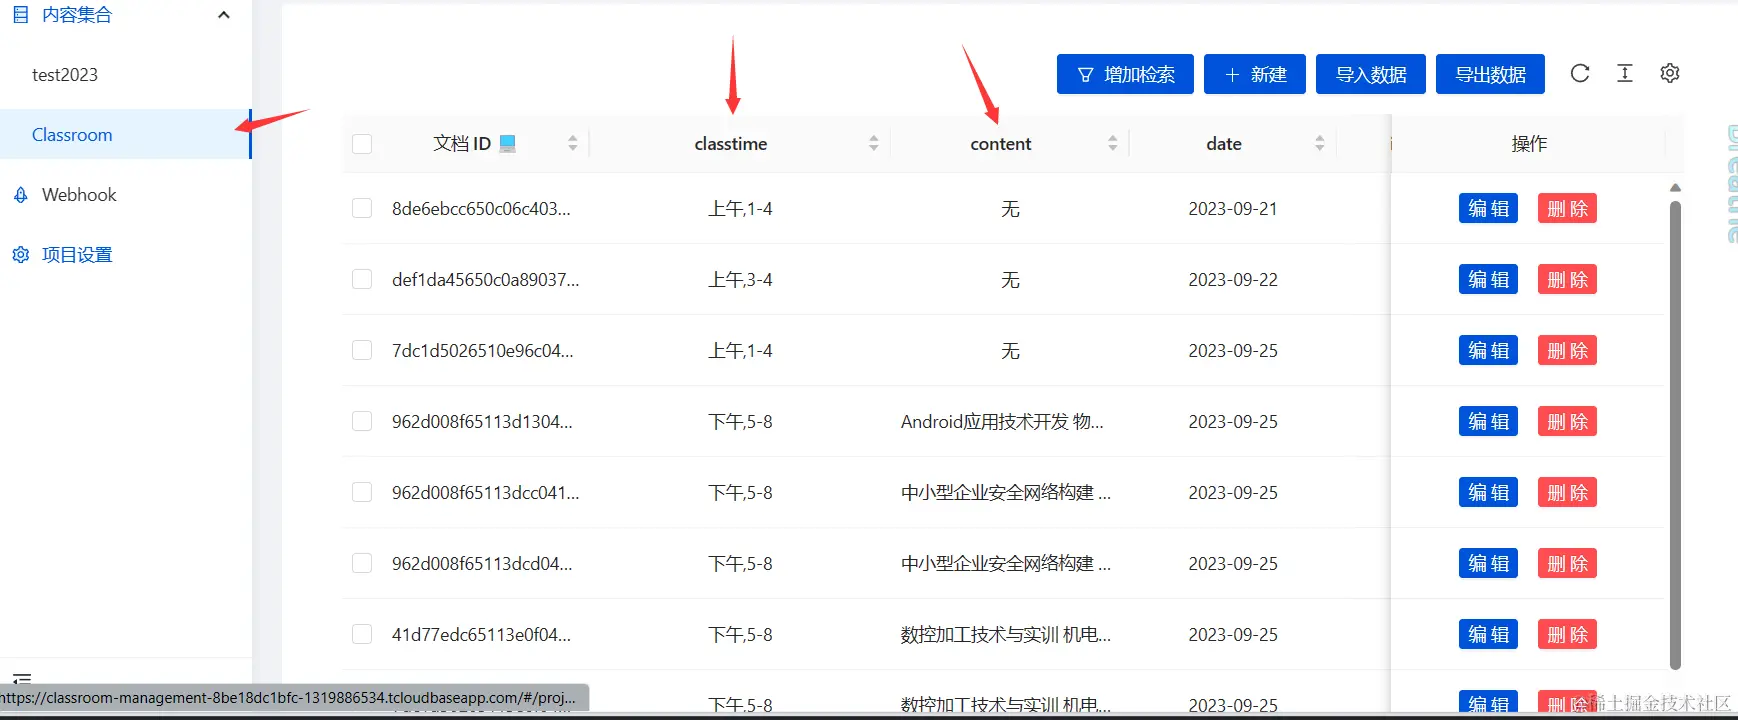
Task: Delete the 41d77edc65113e0f04 record
Action: pos(1567,634)
